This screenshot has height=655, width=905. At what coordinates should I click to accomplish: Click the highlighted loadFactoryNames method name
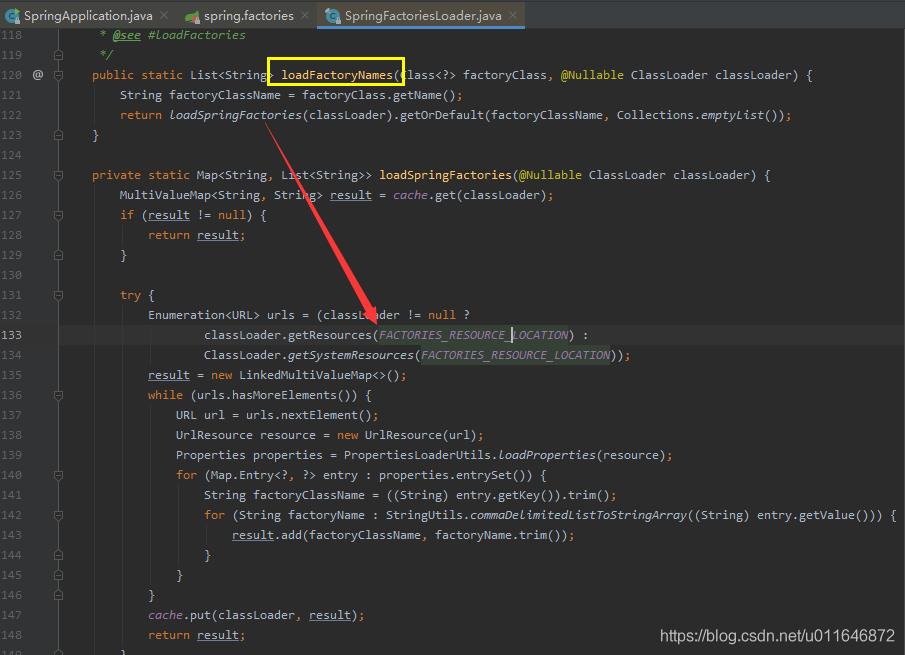click(338, 75)
